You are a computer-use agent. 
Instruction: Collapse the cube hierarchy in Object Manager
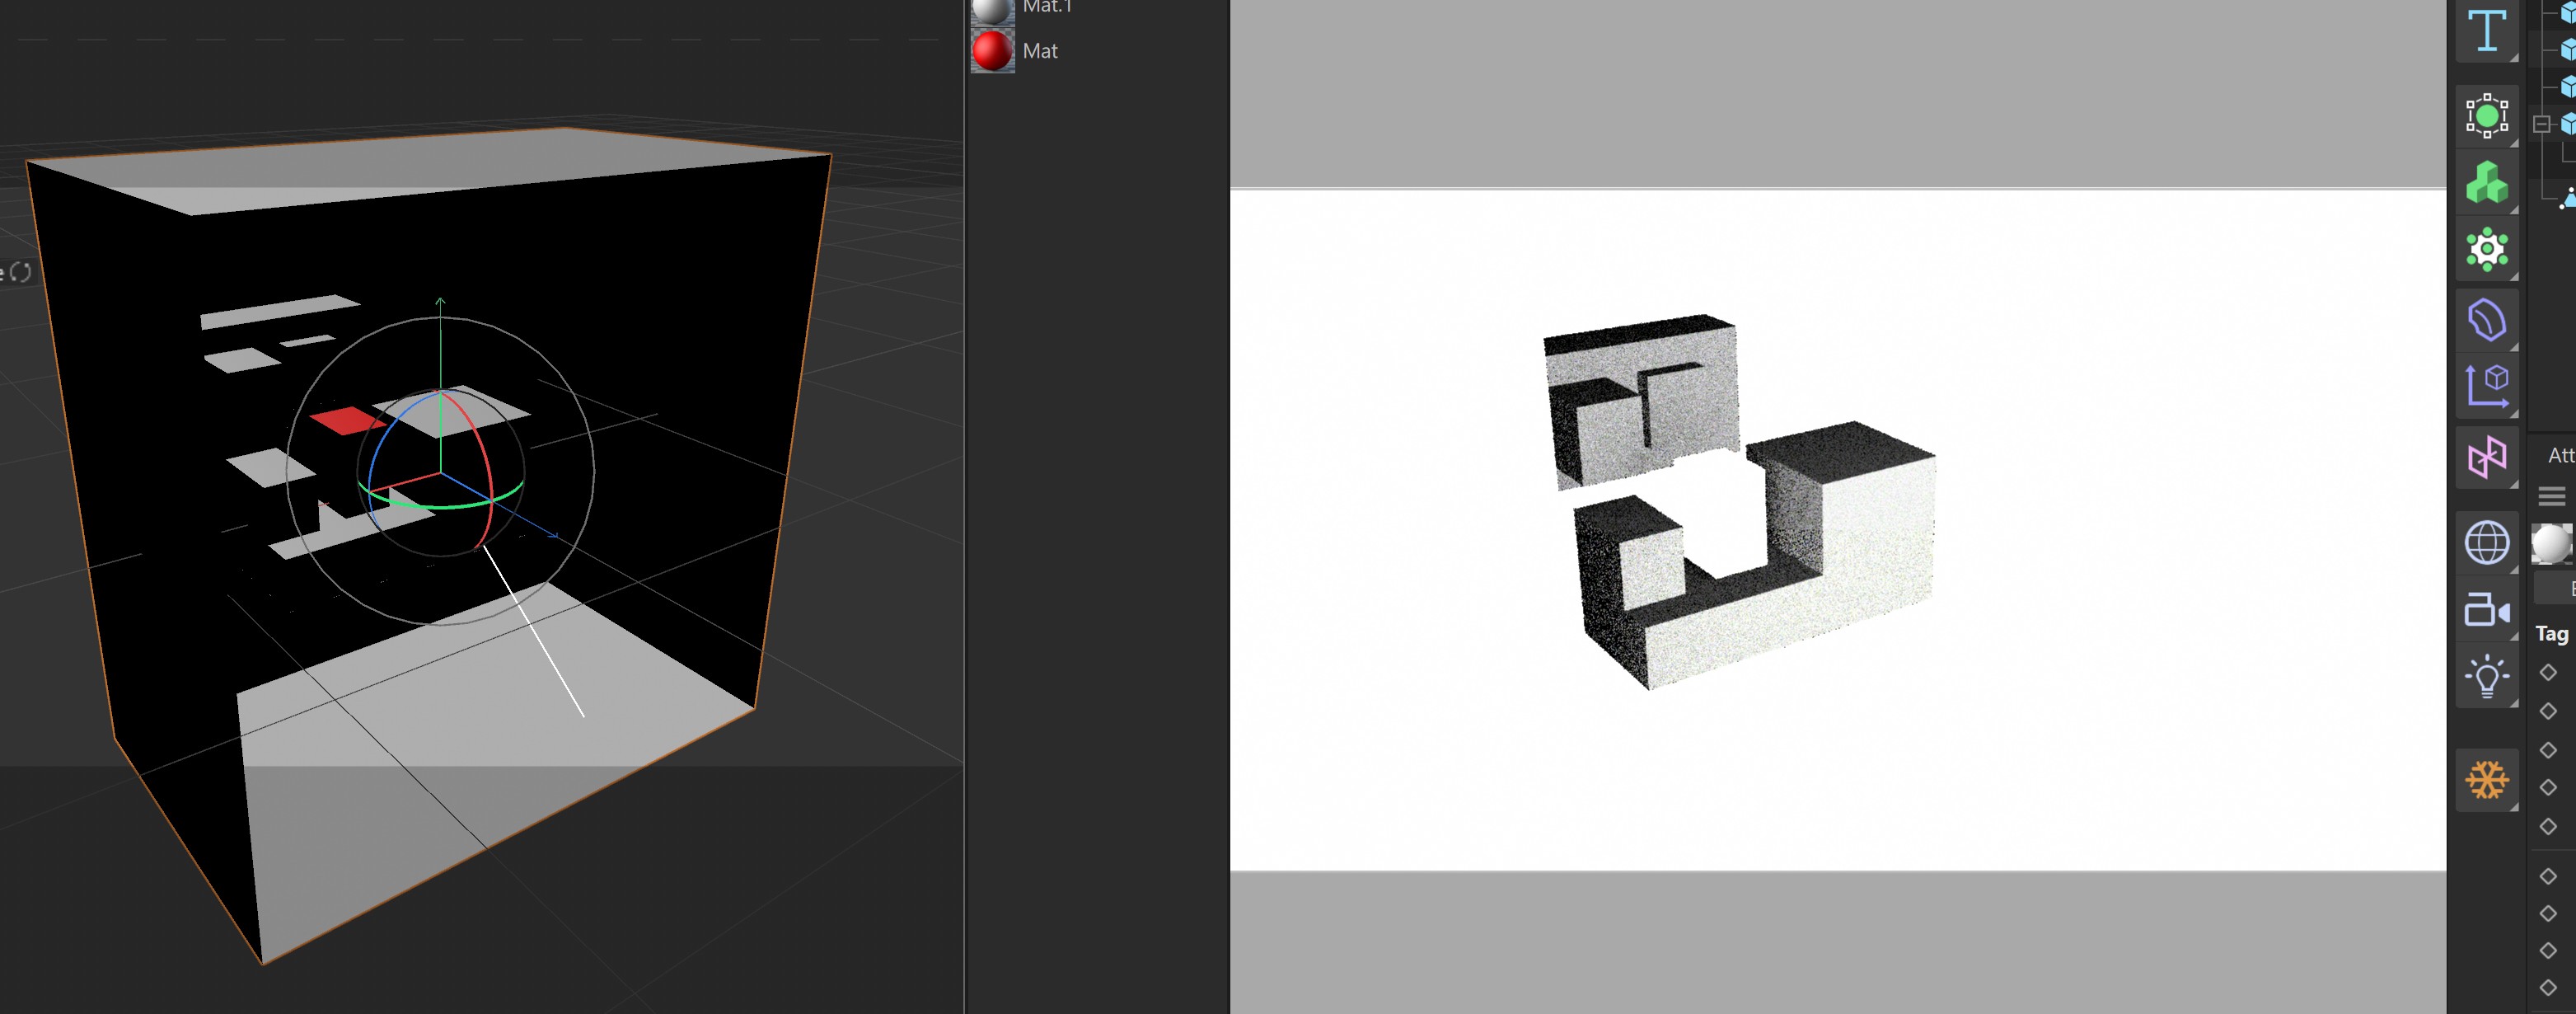pos(2542,124)
